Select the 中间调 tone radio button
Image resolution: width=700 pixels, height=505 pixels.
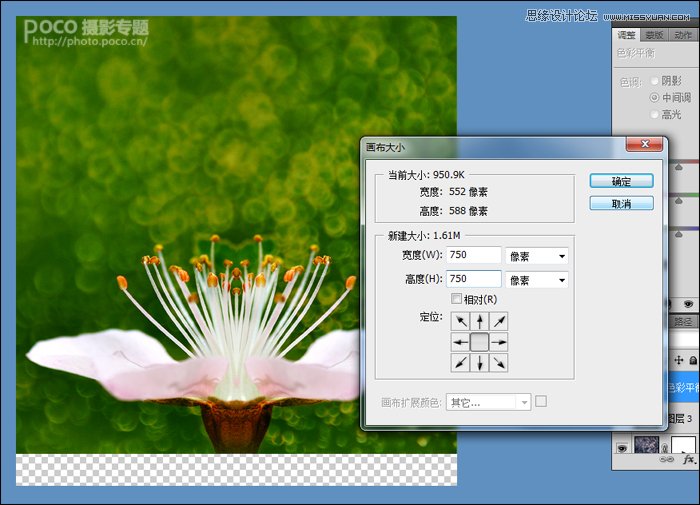(x=654, y=97)
